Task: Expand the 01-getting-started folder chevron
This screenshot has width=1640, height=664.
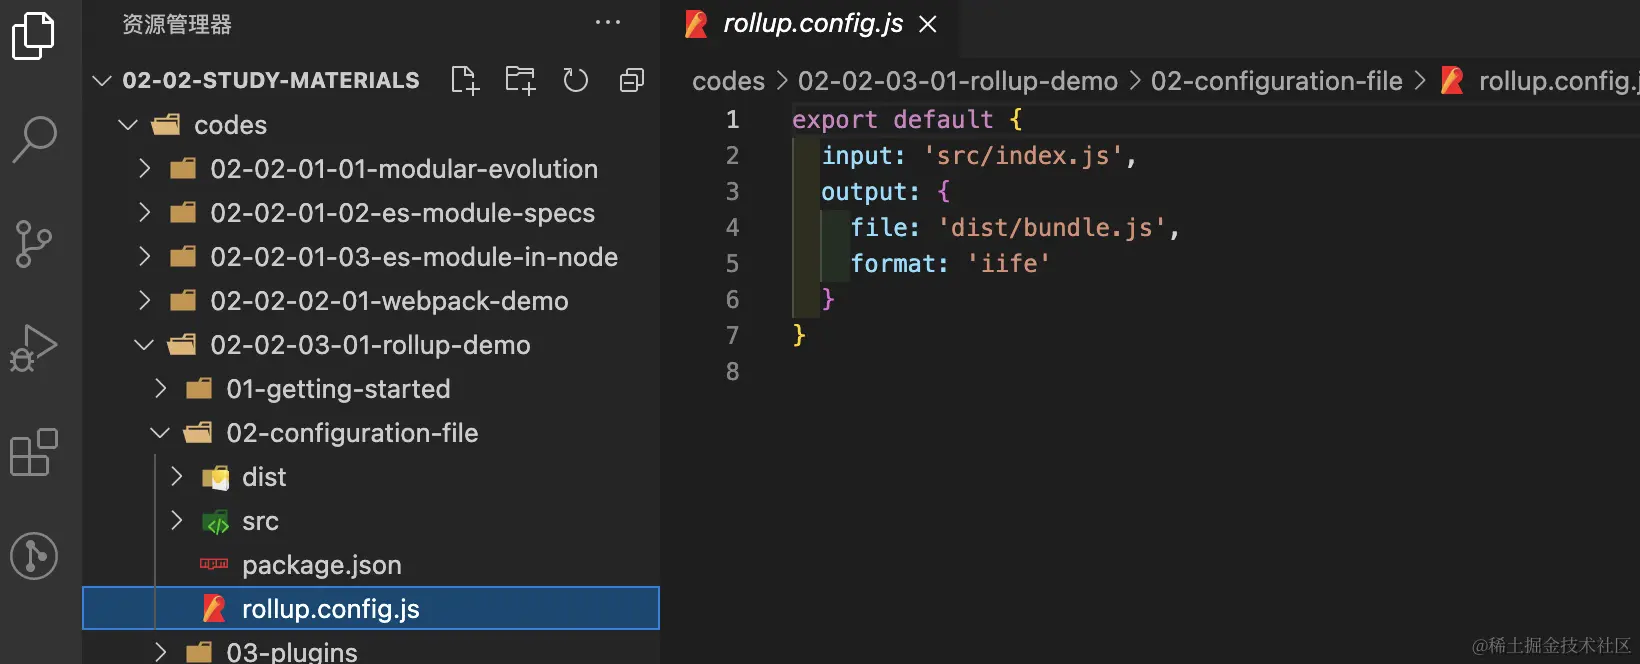Action: click(161, 388)
